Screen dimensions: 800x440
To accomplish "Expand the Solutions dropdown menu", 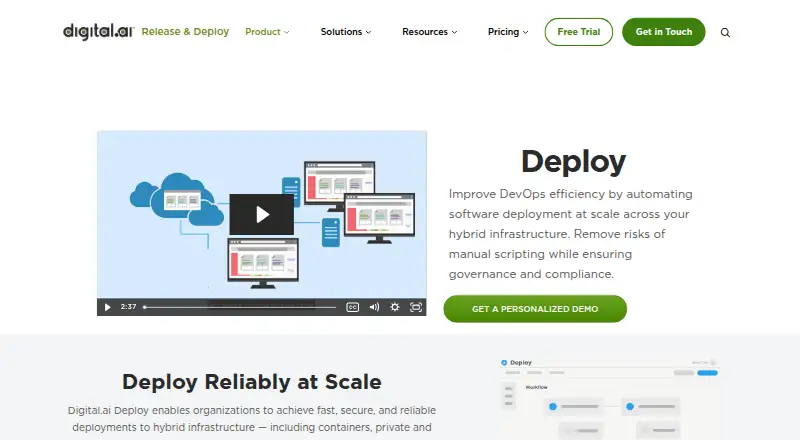I will (346, 32).
